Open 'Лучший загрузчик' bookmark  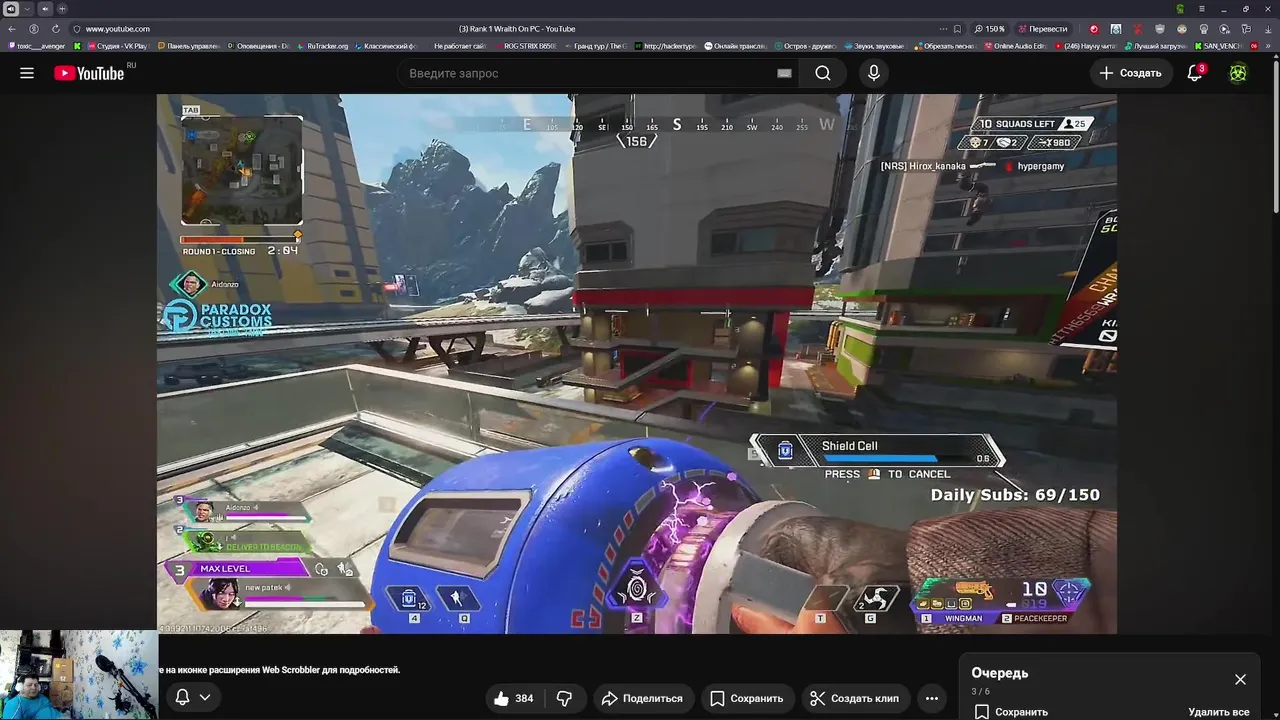click(1154, 46)
